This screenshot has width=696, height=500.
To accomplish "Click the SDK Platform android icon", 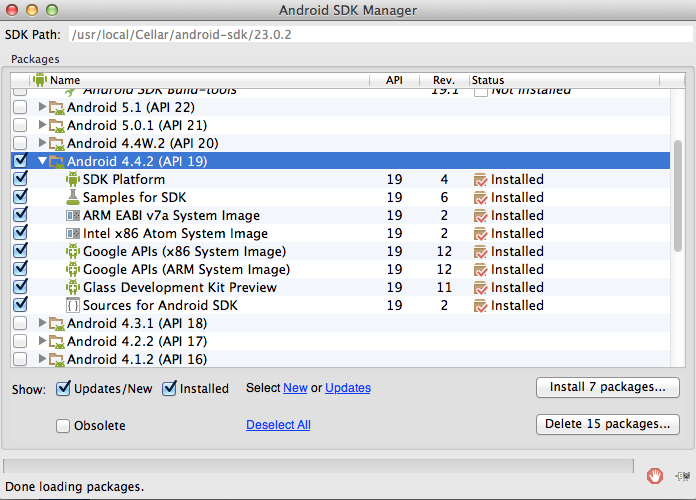I will click(x=73, y=179).
